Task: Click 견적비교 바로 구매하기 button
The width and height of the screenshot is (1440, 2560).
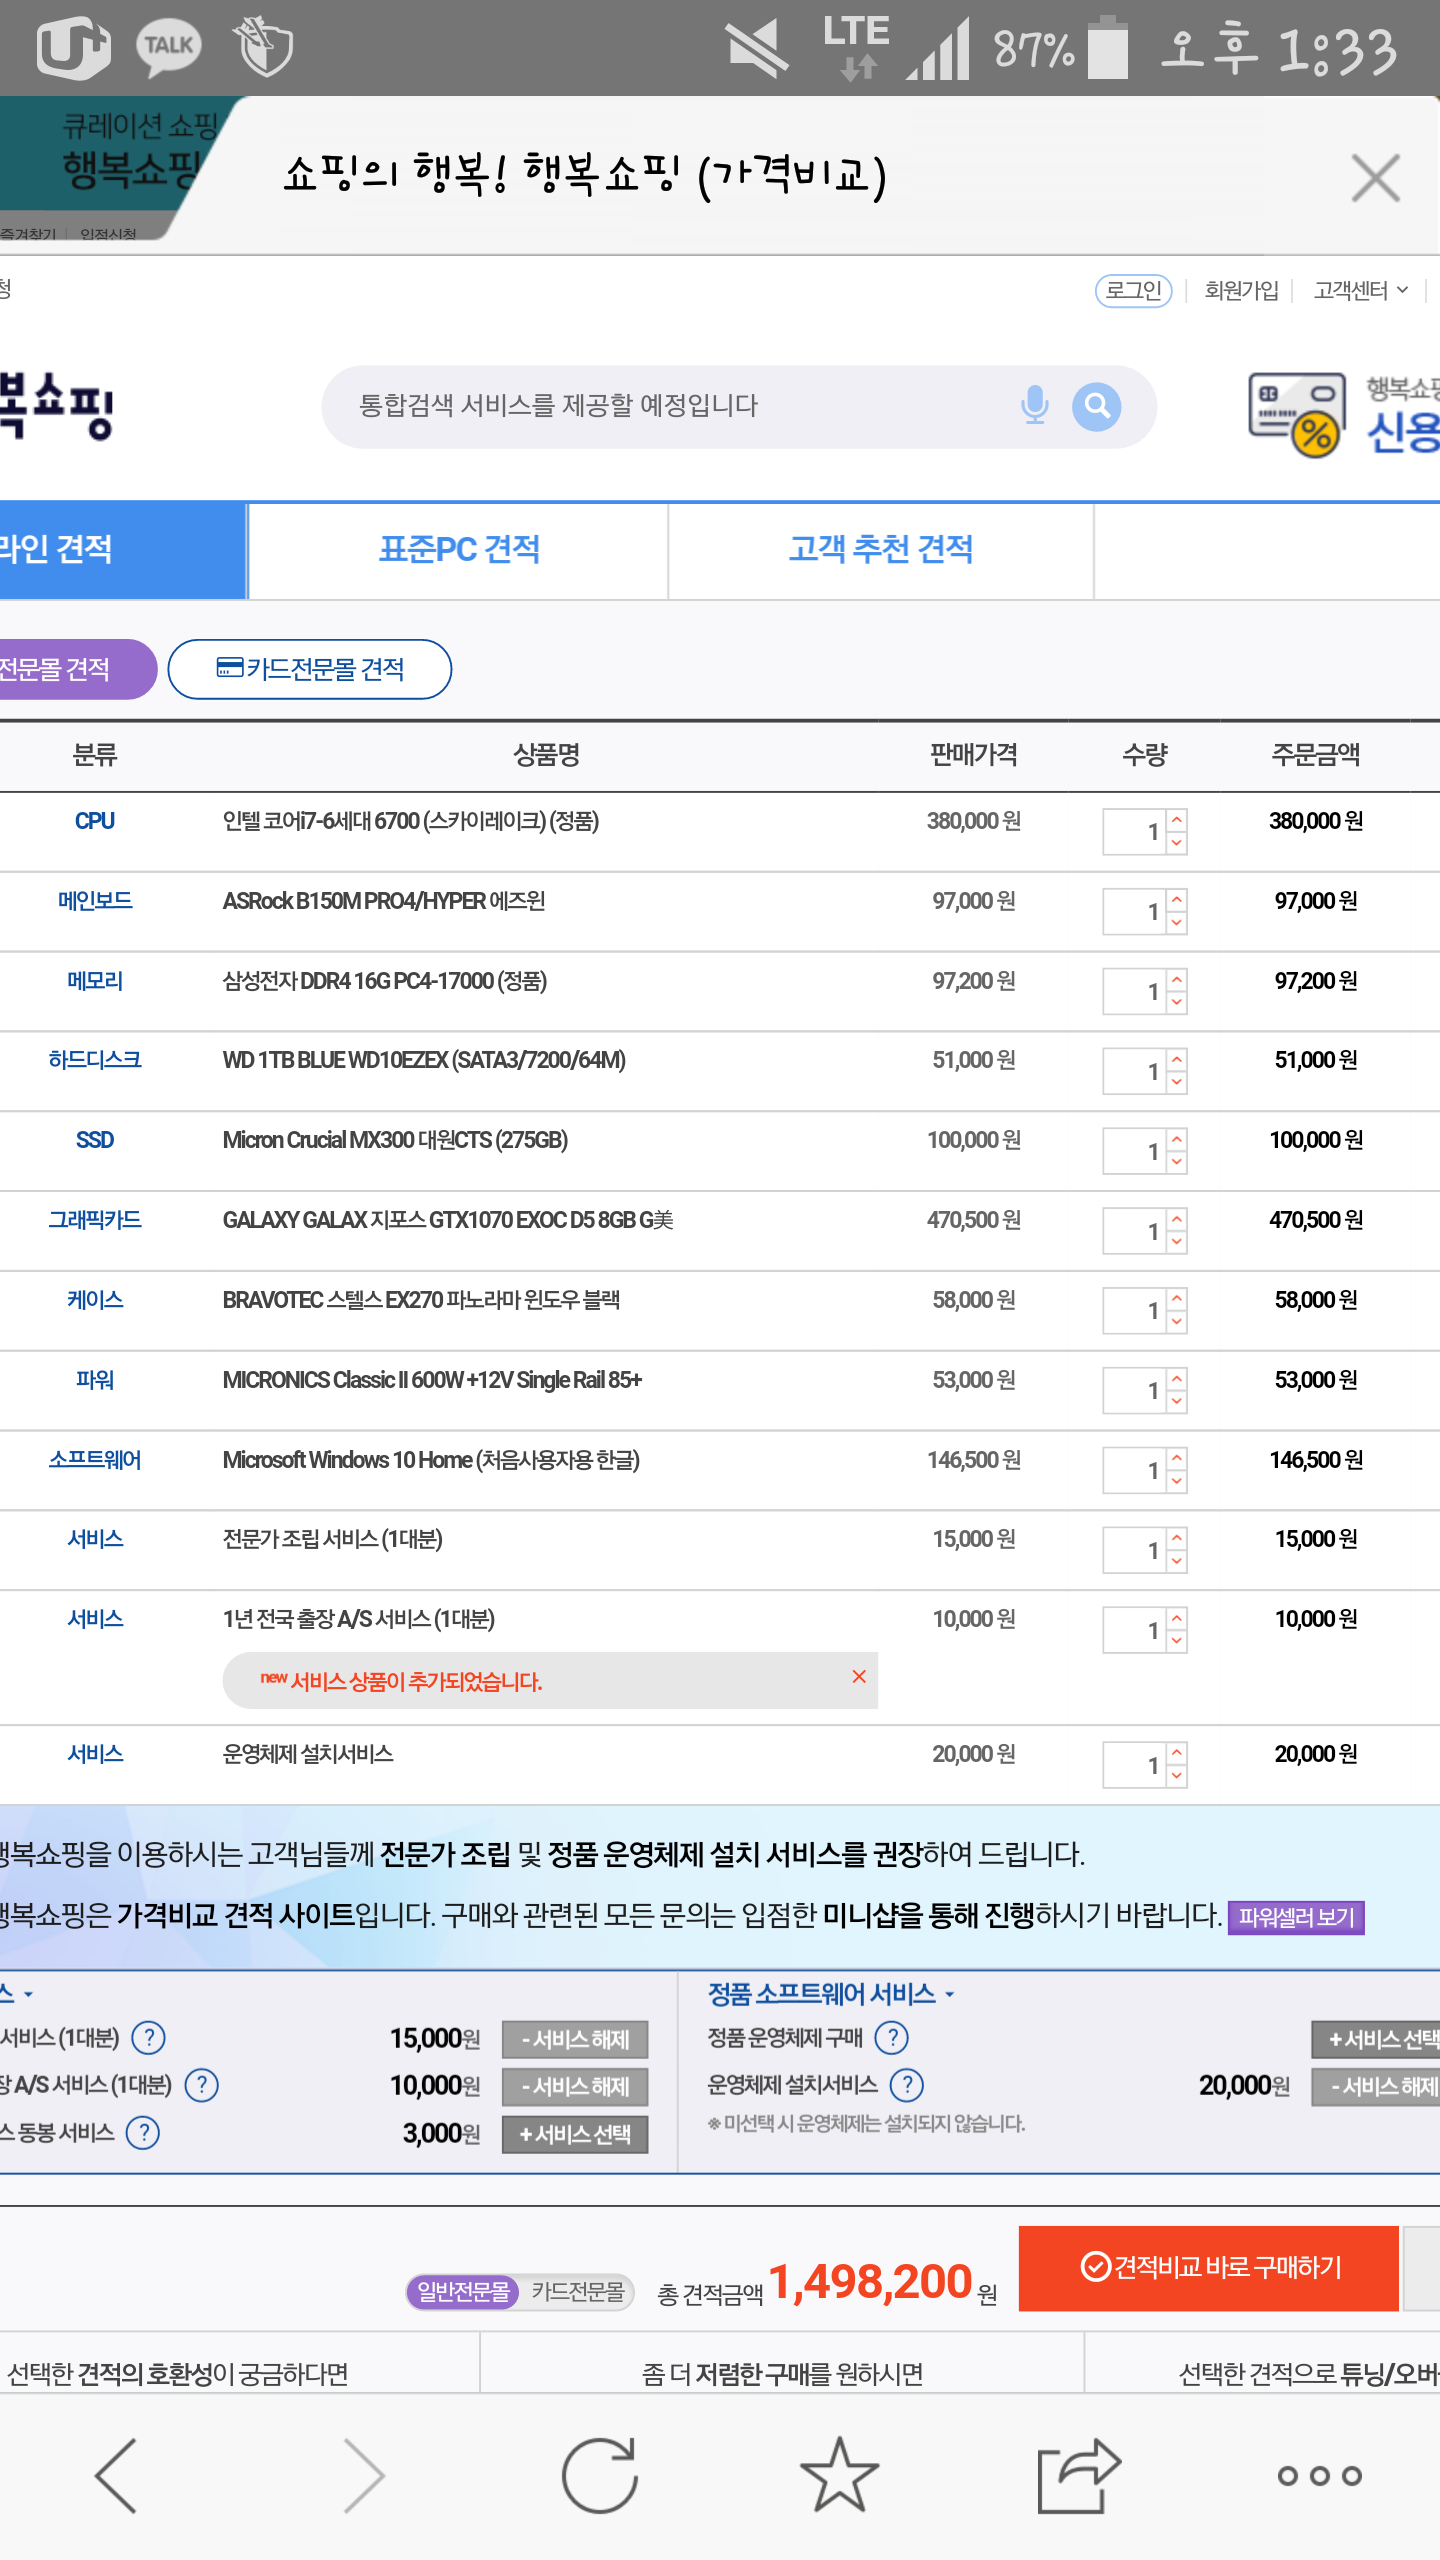Action: point(1208,2267)
